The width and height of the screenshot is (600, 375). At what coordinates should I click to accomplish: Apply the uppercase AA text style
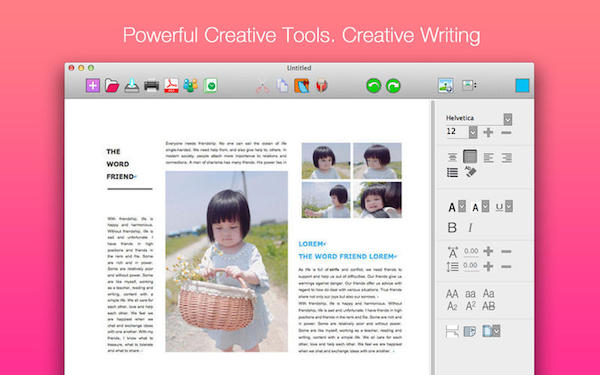452,294
